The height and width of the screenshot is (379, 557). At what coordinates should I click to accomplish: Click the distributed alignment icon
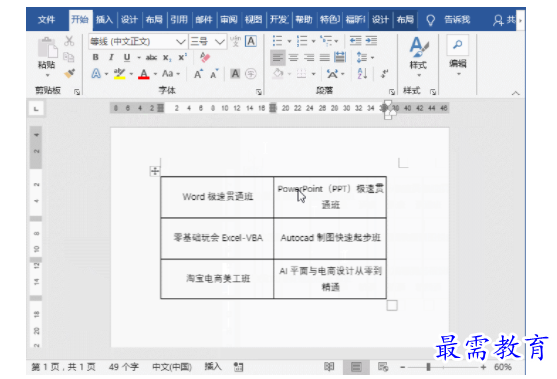click(x=340, y=57)
